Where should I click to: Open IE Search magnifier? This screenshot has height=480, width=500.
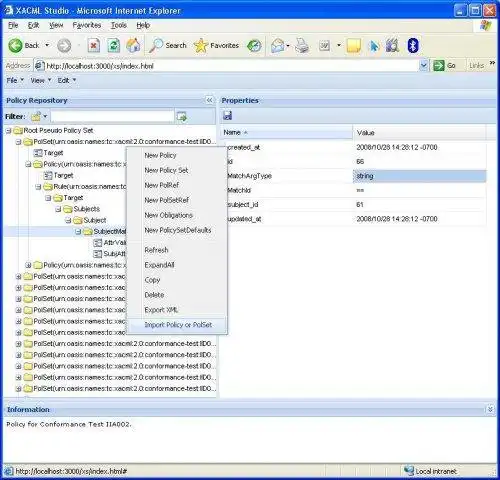[156, 46]
